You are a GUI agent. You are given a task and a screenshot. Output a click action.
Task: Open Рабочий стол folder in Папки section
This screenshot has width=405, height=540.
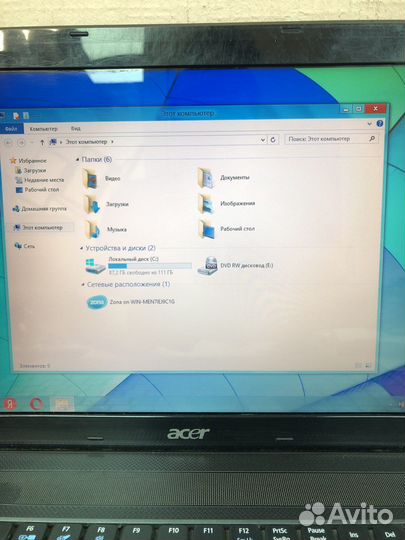(227, 229)
